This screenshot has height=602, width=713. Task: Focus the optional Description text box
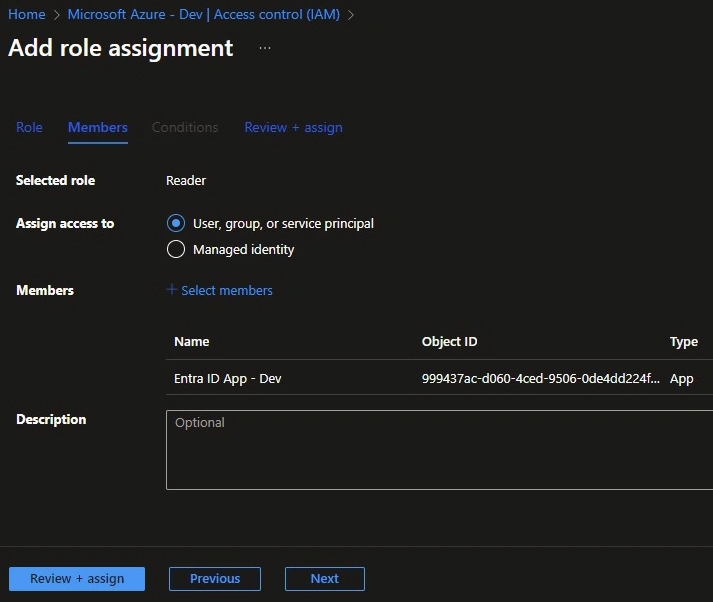click(x=439, y=450)
